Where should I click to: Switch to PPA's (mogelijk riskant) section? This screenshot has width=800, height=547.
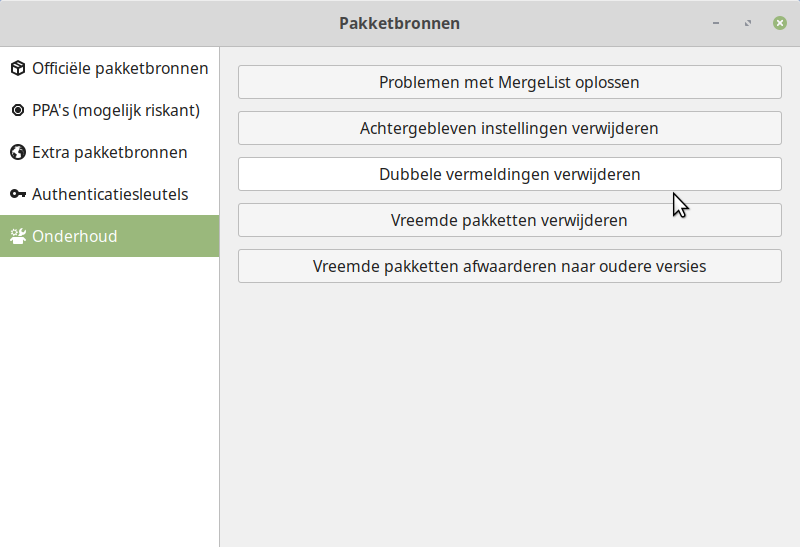pos(110,110)
